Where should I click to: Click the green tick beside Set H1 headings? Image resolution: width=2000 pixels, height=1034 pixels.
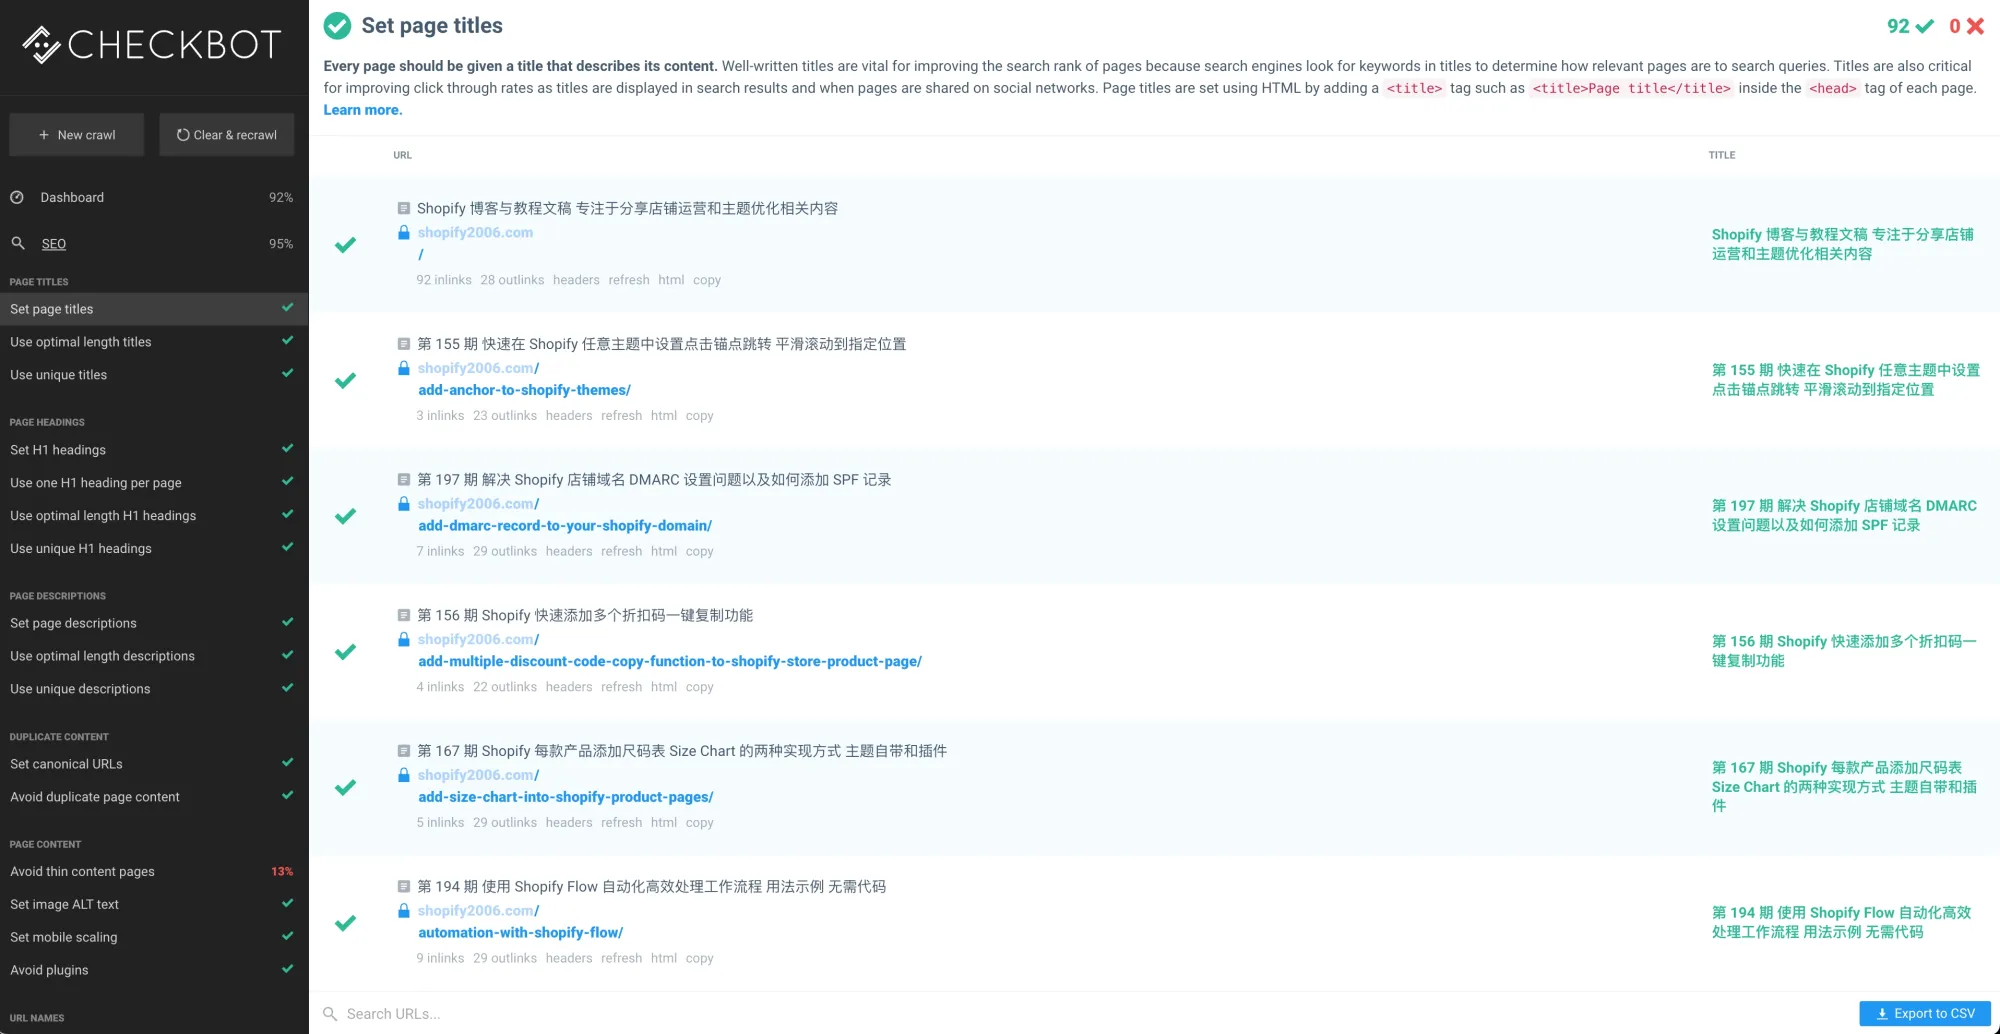pyautogui.click(x=288, y=449)
